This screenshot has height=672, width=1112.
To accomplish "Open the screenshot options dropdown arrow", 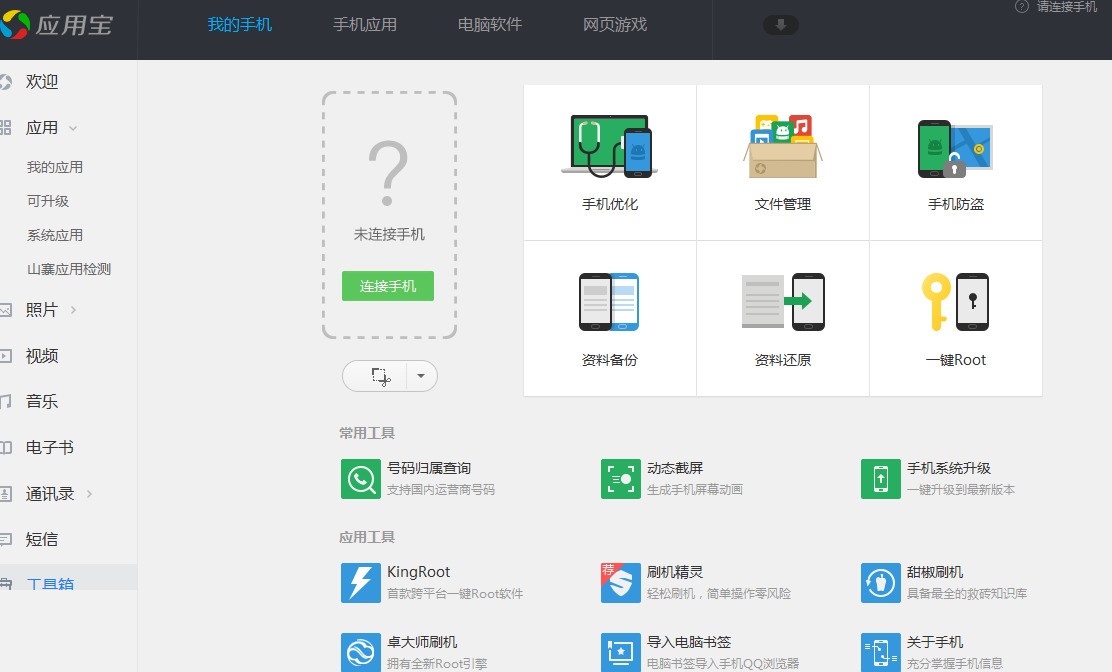I will point(421,376).
